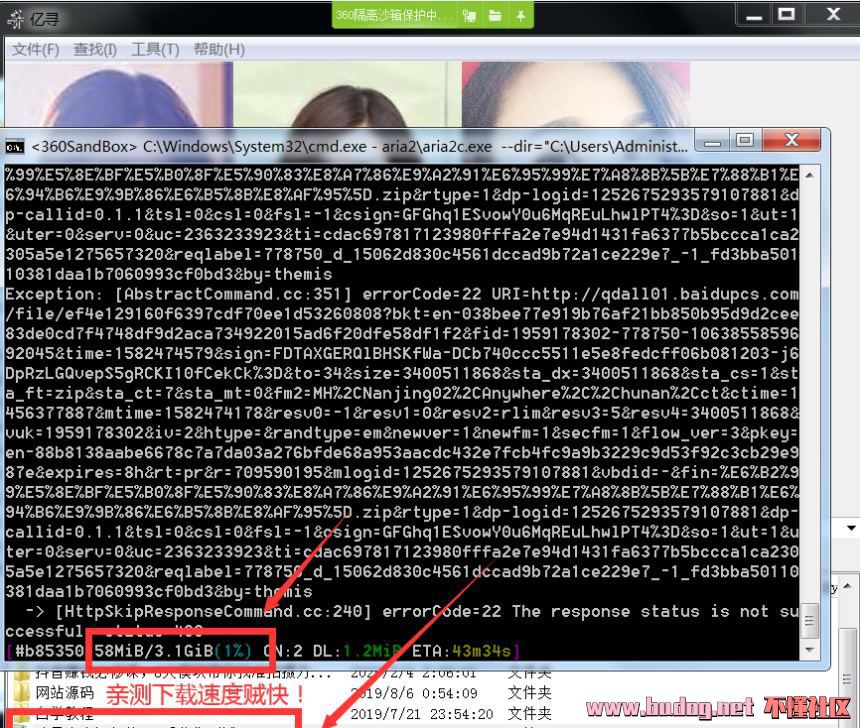Select the first blue-haired thumbnail image

pyautogui.click(x=119, y=94)
